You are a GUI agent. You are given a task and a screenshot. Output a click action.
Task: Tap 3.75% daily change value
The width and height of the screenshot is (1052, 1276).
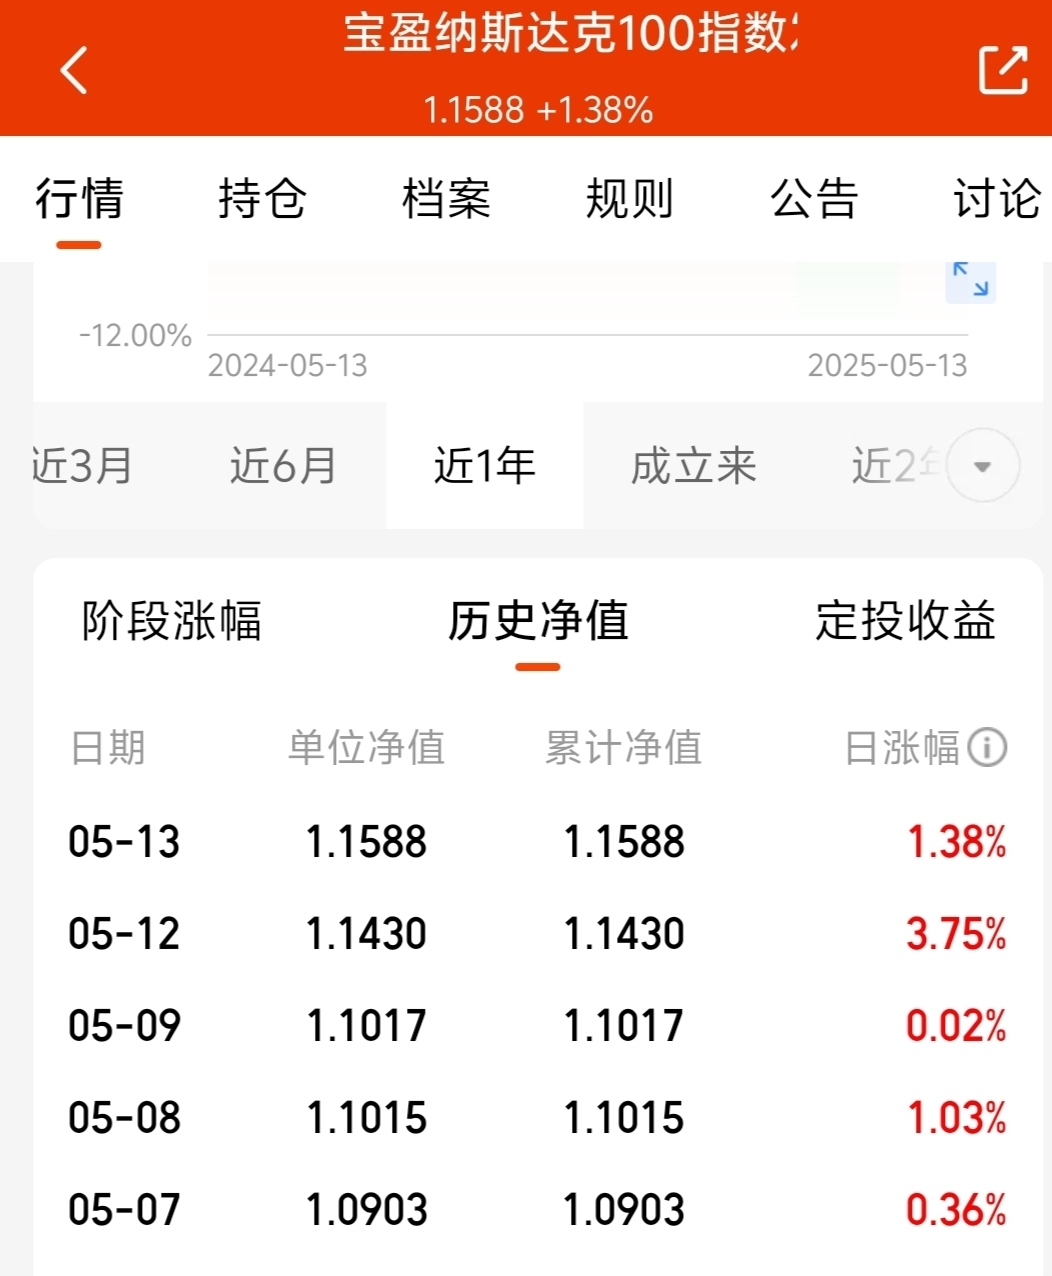[957, 933]
